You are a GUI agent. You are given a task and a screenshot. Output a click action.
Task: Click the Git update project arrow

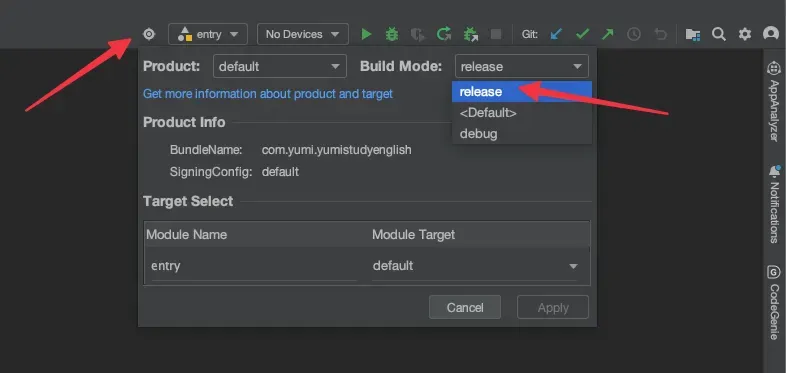556,34
